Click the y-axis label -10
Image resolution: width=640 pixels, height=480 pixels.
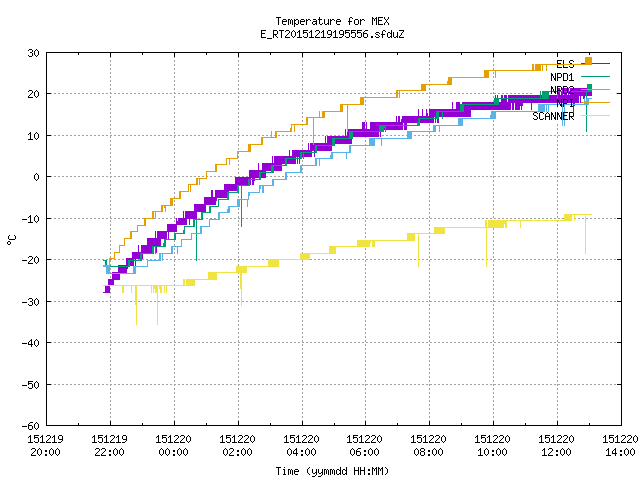pos(31,219)
